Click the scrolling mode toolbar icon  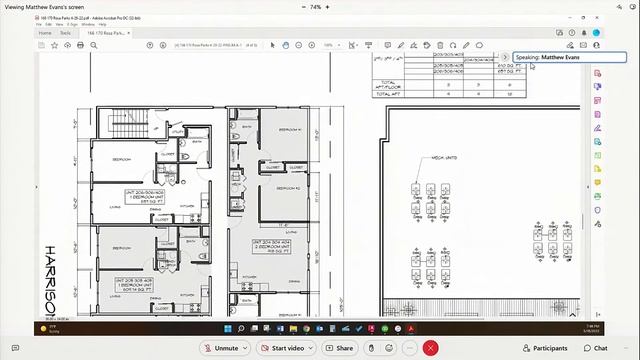pyautogui.click(x=369, y=45)
